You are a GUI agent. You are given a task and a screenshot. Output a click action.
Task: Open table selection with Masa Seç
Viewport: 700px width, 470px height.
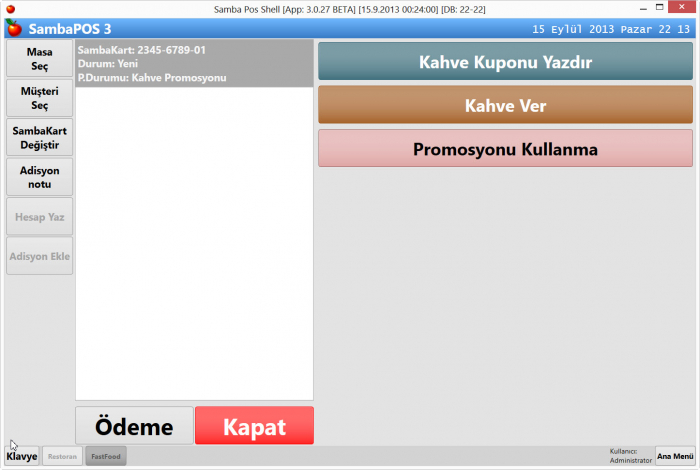point(39,59)
